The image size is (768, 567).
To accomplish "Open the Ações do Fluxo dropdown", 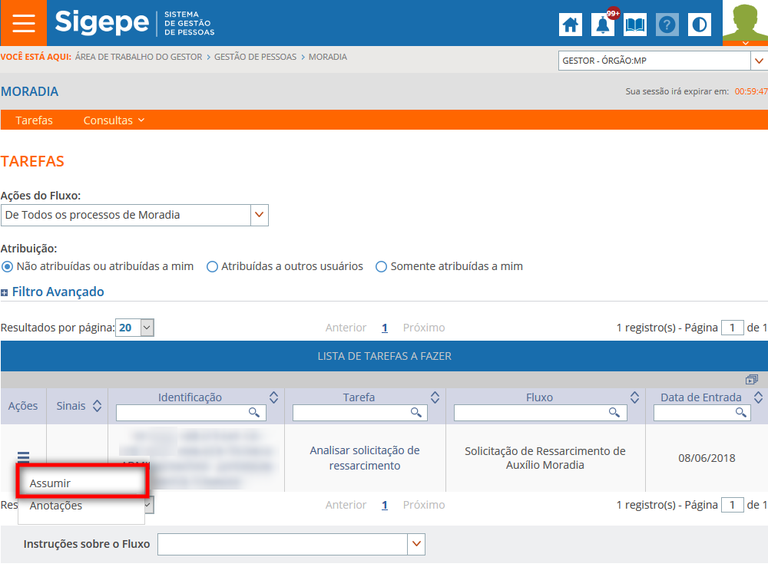I will tap(259, 215).
